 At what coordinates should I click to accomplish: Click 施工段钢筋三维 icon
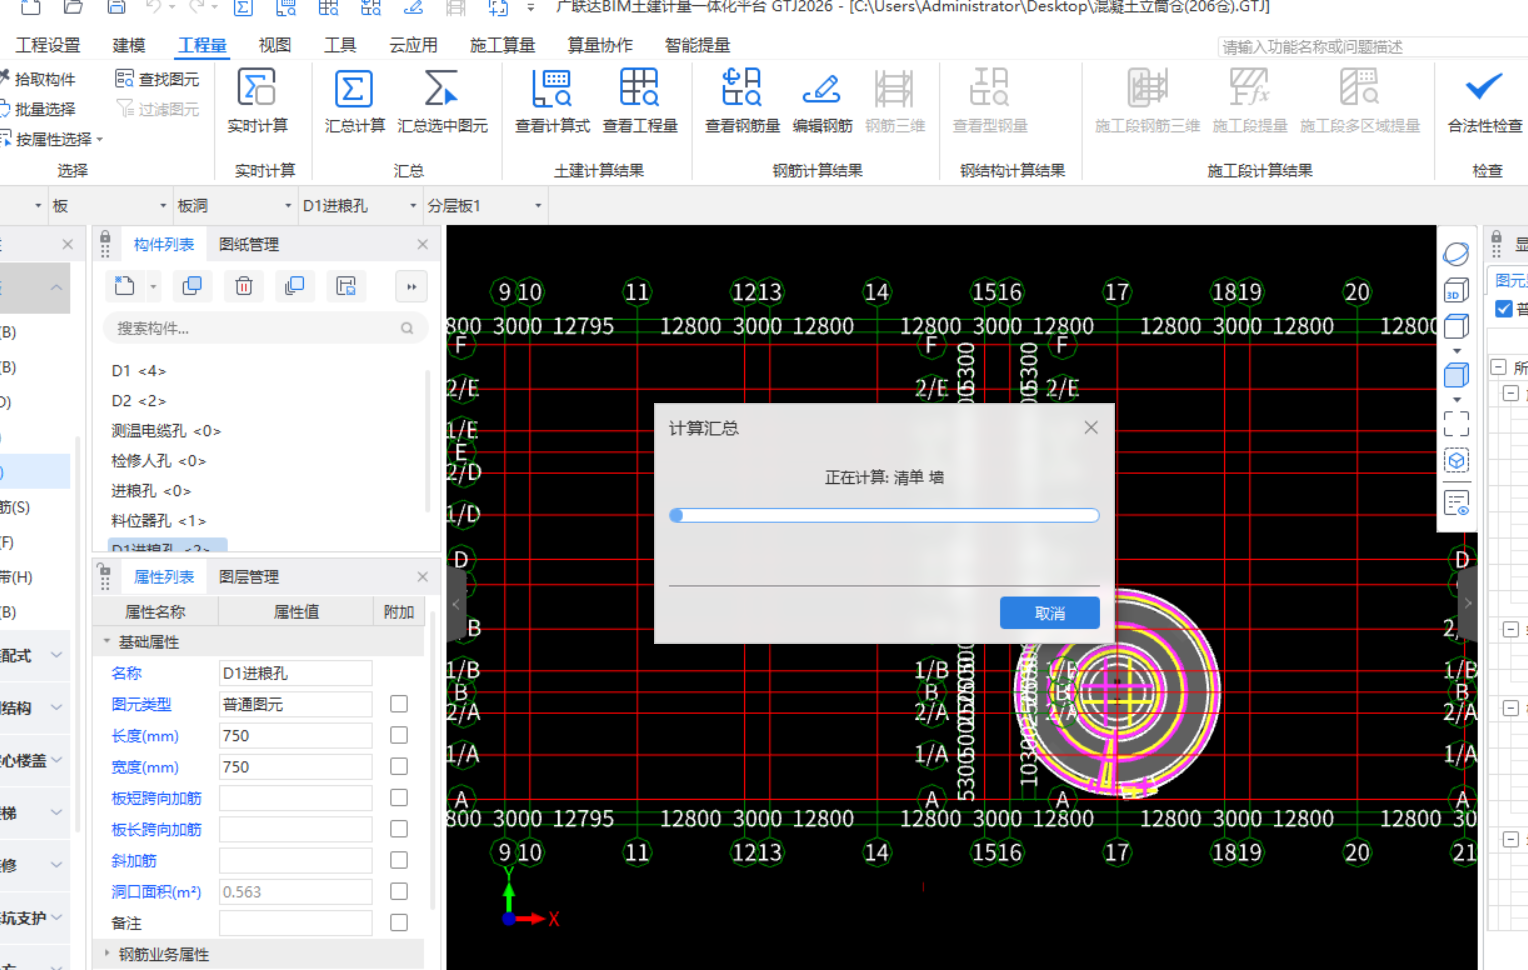coord(1147,88)
